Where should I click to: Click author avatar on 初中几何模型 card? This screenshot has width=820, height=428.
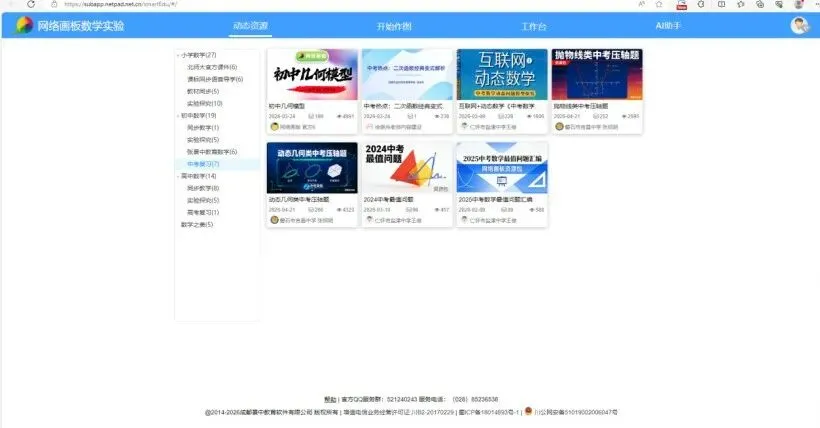[x=274, y=127]
